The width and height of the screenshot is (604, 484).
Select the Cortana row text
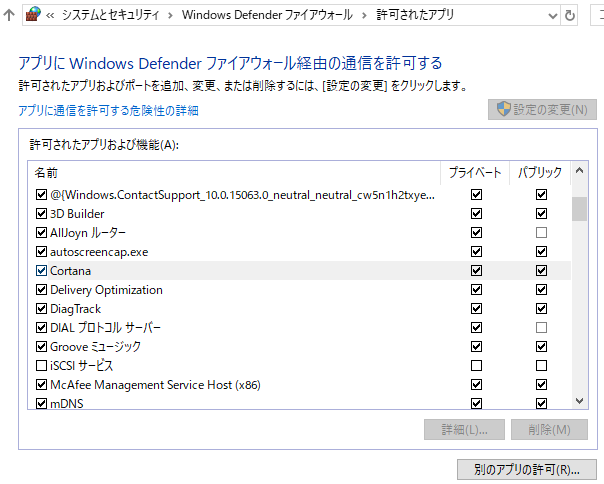(x=70, y=271)
